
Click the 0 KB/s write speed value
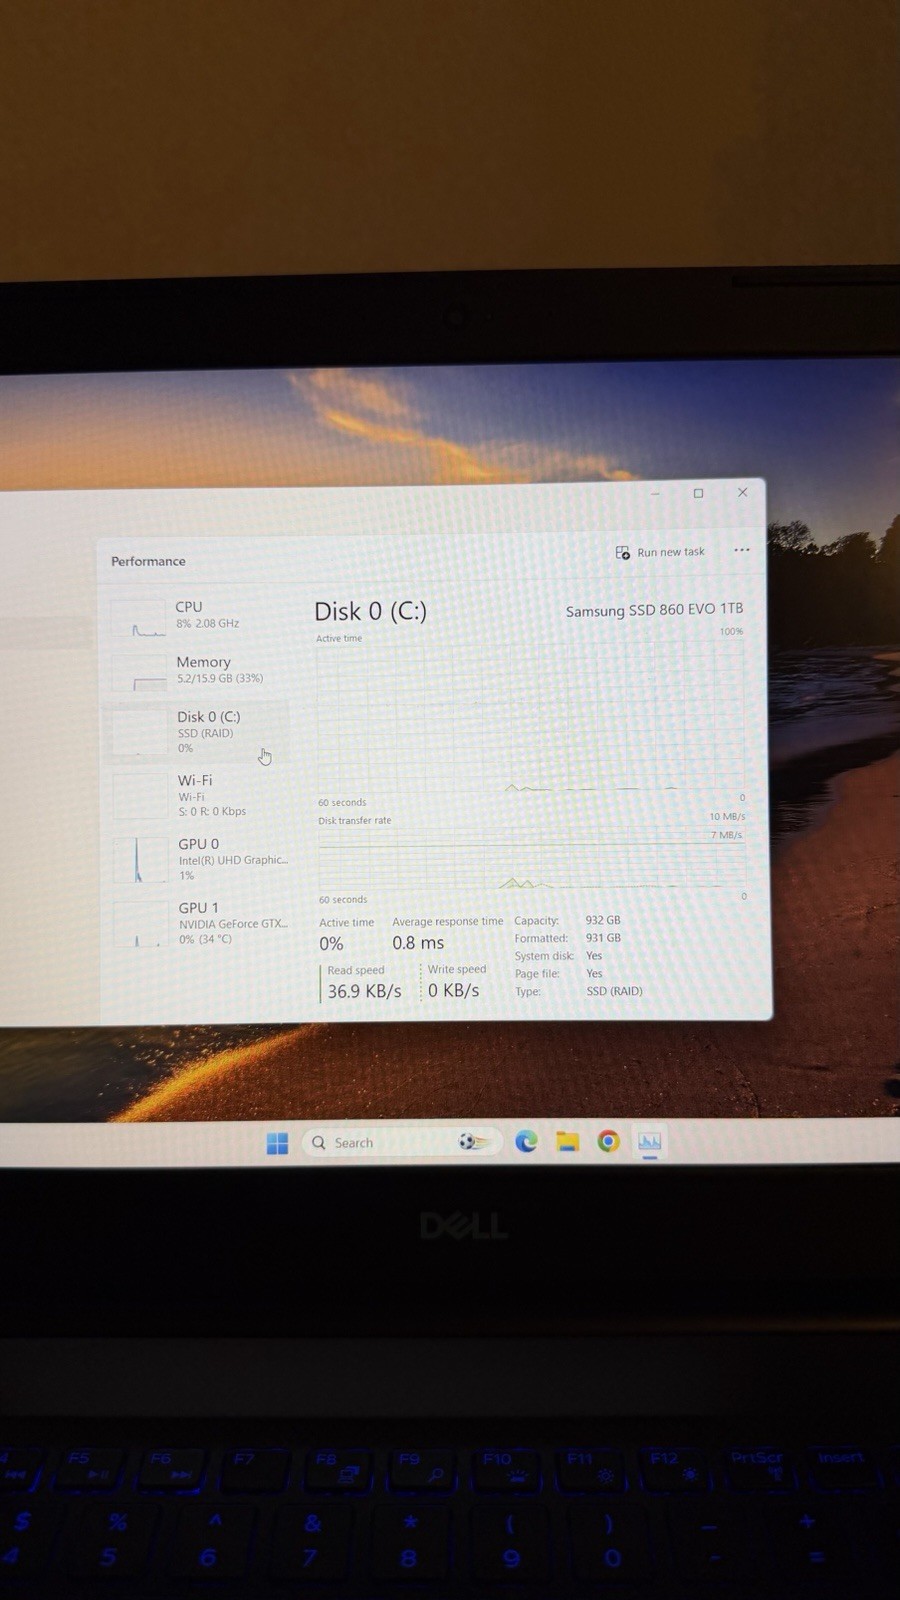pos(453,990)
